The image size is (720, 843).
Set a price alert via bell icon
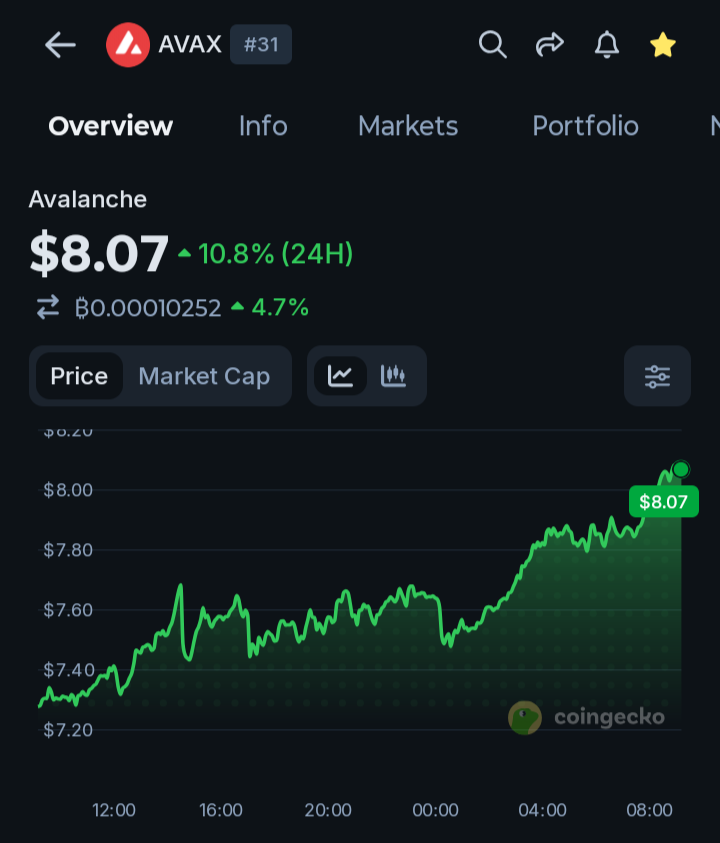(x=607, y=45)
